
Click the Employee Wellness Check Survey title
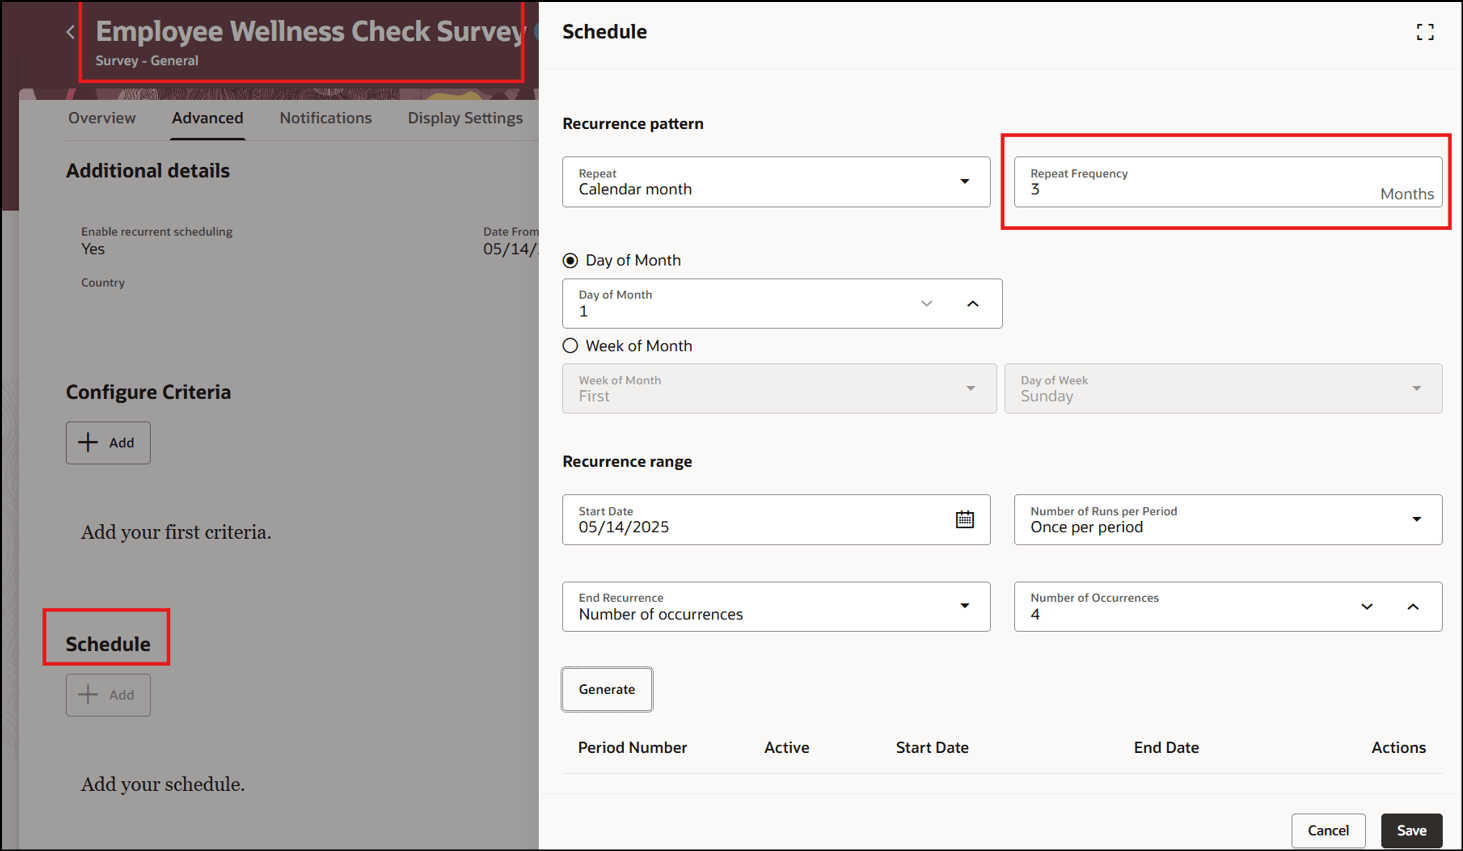pos(311,31)
